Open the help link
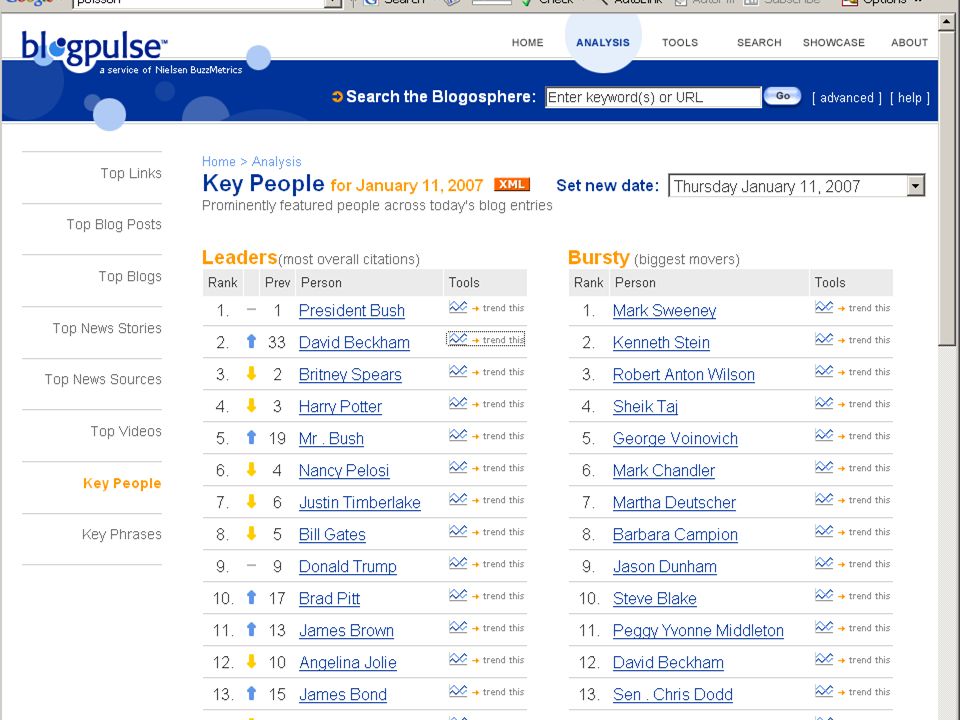The height and width of the screenshot is (720, 960). coord(910,98)
